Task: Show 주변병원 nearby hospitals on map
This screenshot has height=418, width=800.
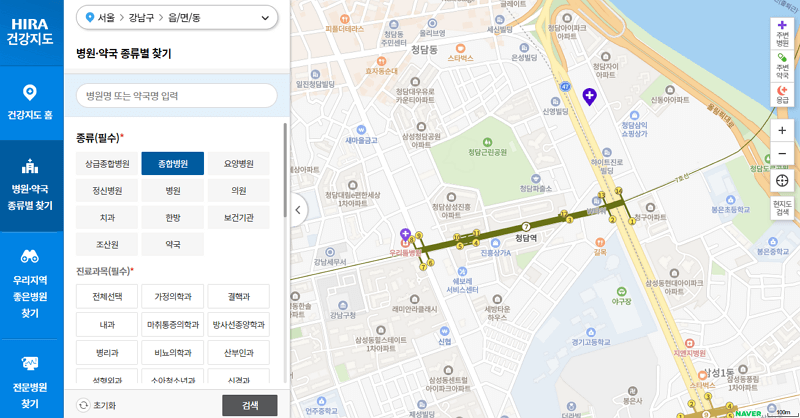Action: point(782,33)
